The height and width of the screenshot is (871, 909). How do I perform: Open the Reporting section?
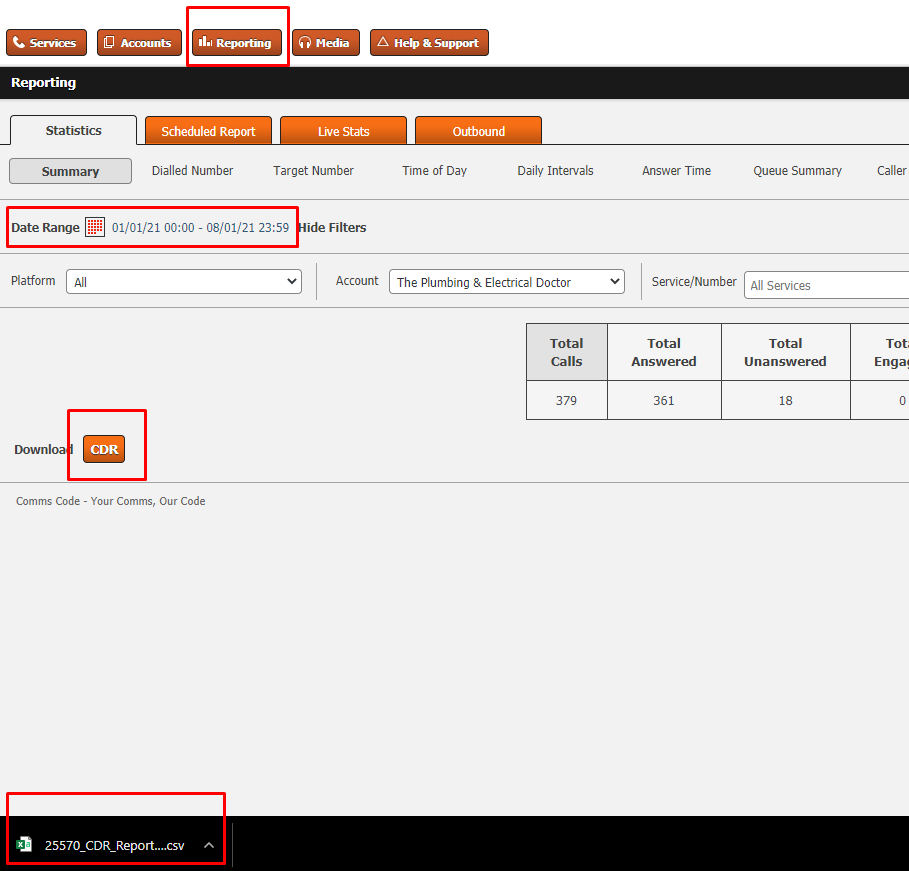coord(237,43)
